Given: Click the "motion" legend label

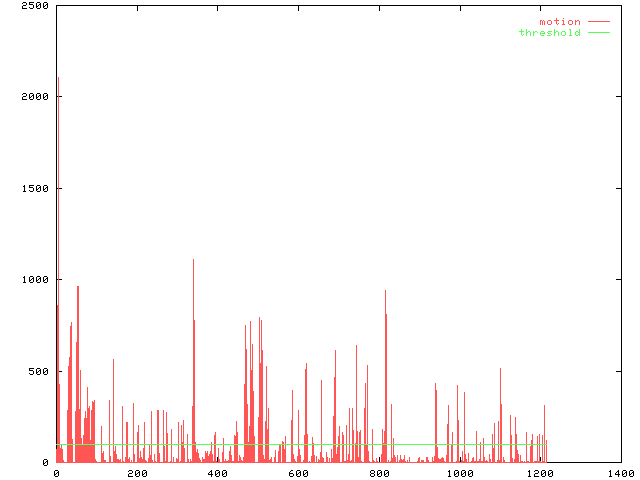Looking at the screenshot, I should (x=559, y=21).
